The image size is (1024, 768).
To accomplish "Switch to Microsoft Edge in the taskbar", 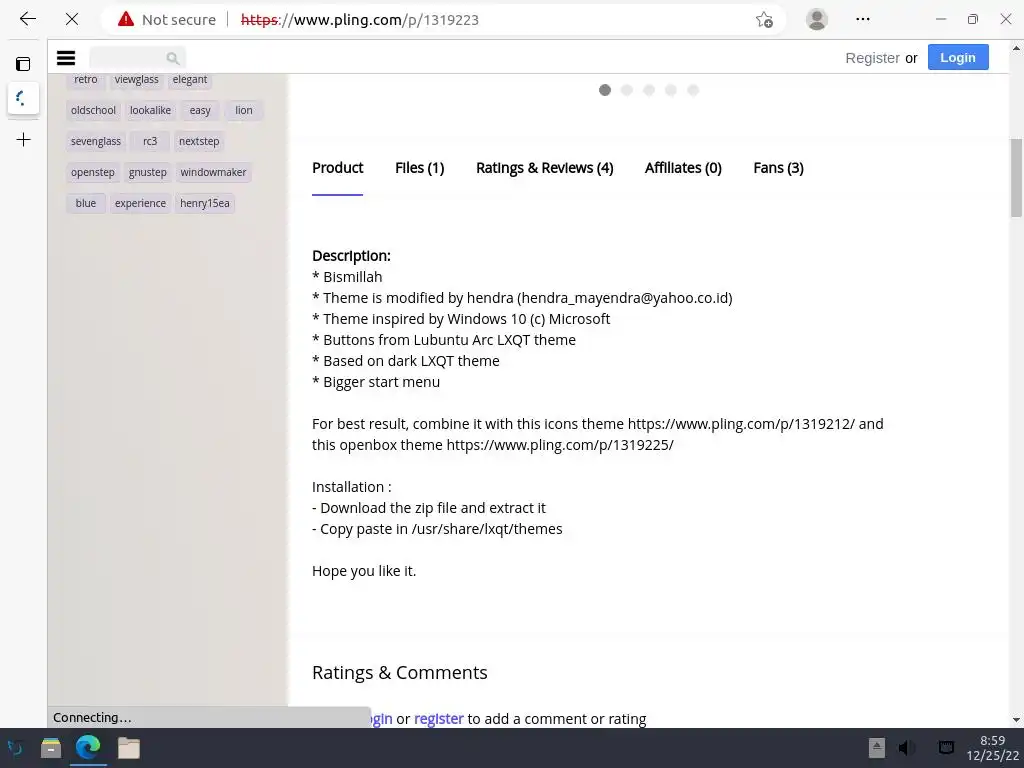I will pos(88,747).
